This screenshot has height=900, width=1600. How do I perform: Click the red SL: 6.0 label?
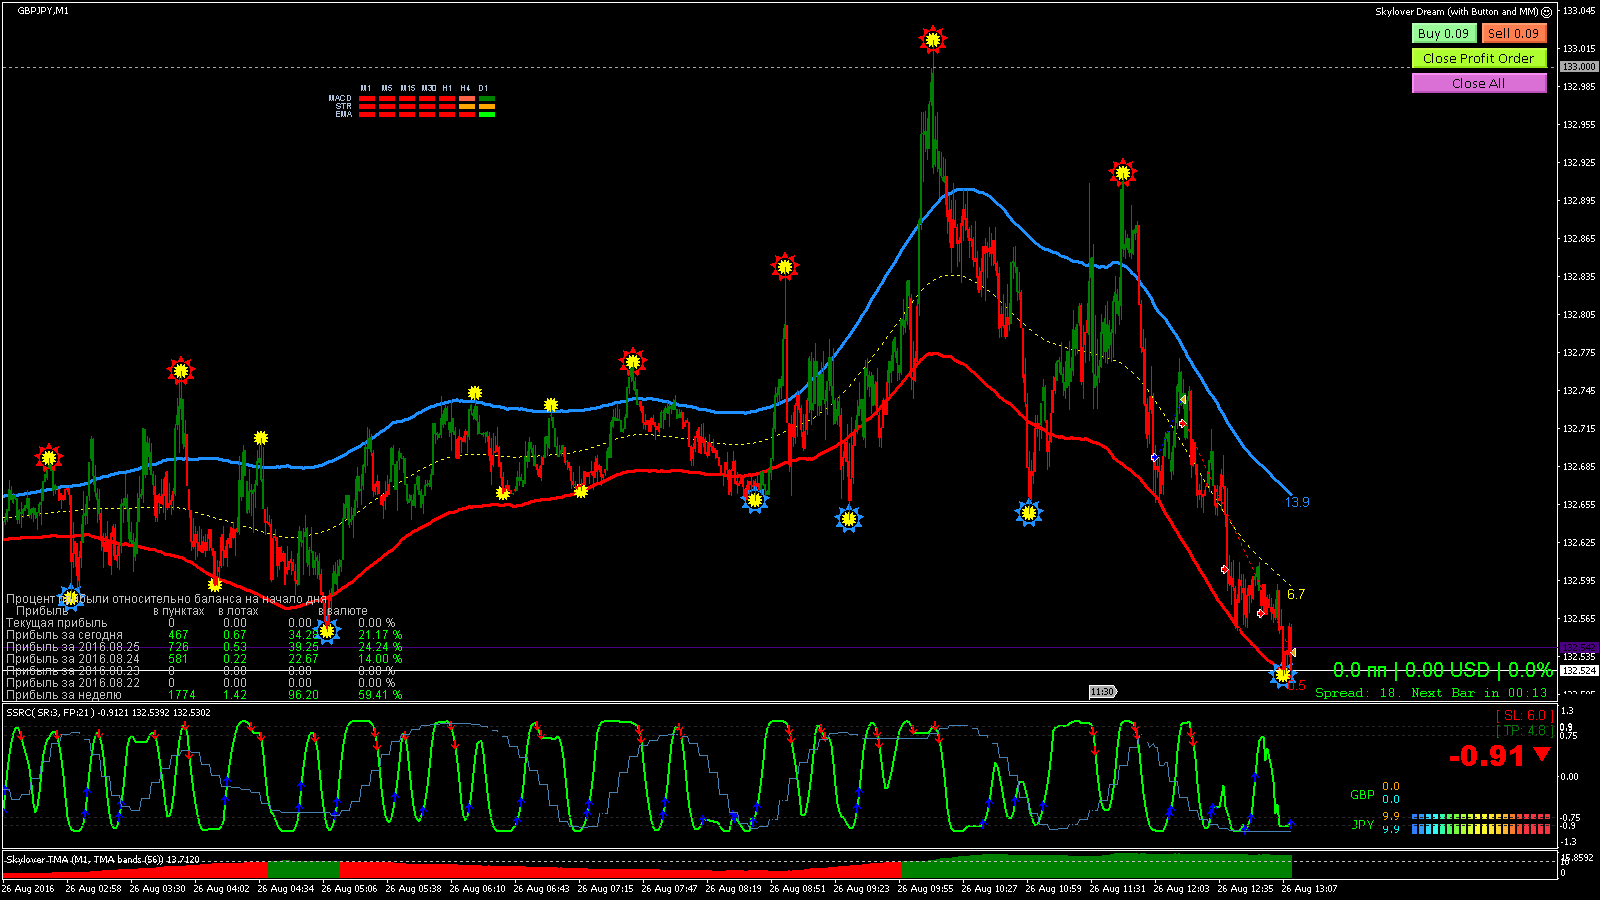tap(1524, 715)
